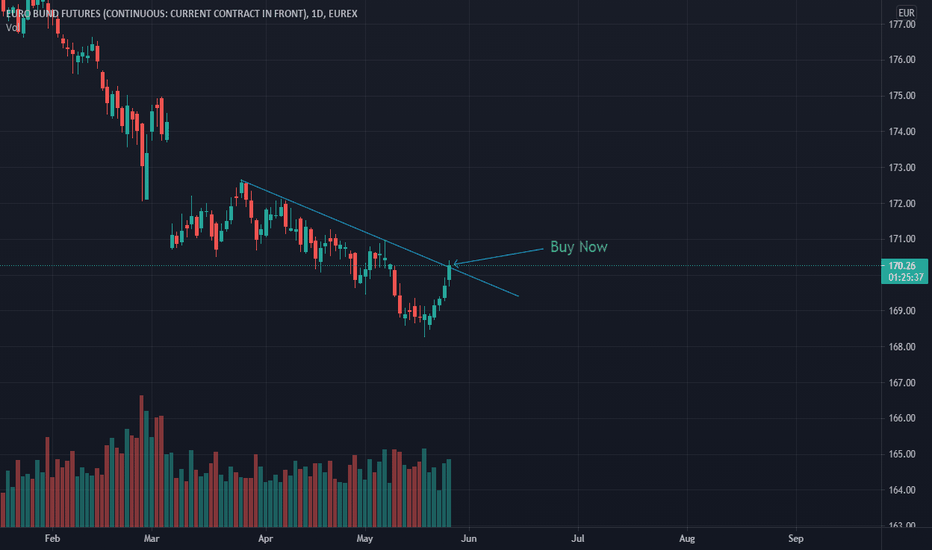The width and height of the screenshot is (932, 550).
Task: Click the 167.00 price axis label
Action: point(902,383)
